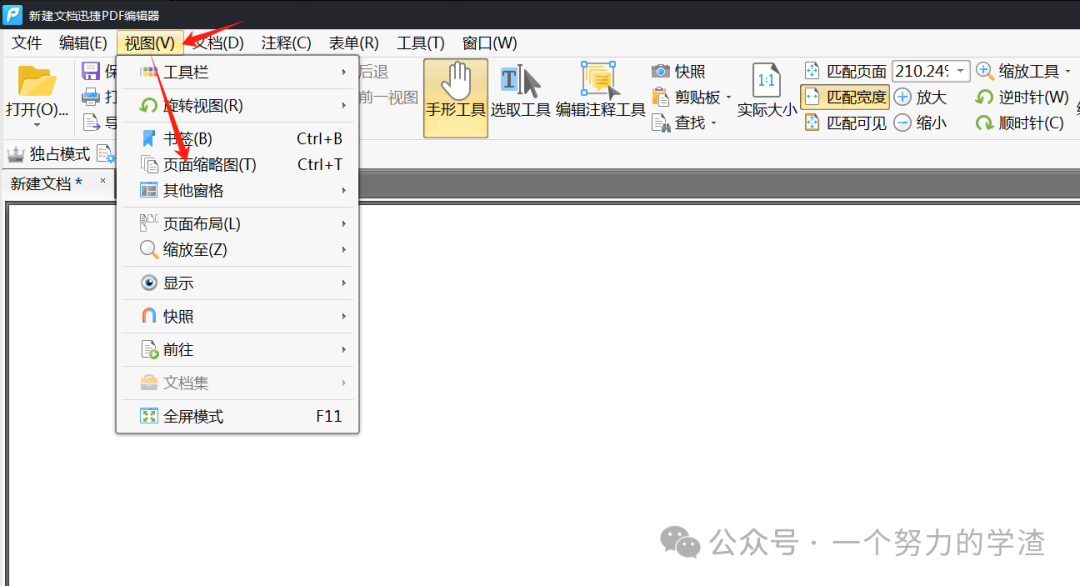Activate the 选取工具 (Selection tool)
The height and width of the screenshot is (586, 1080).
pyautogui.click(x=521, y=95)
